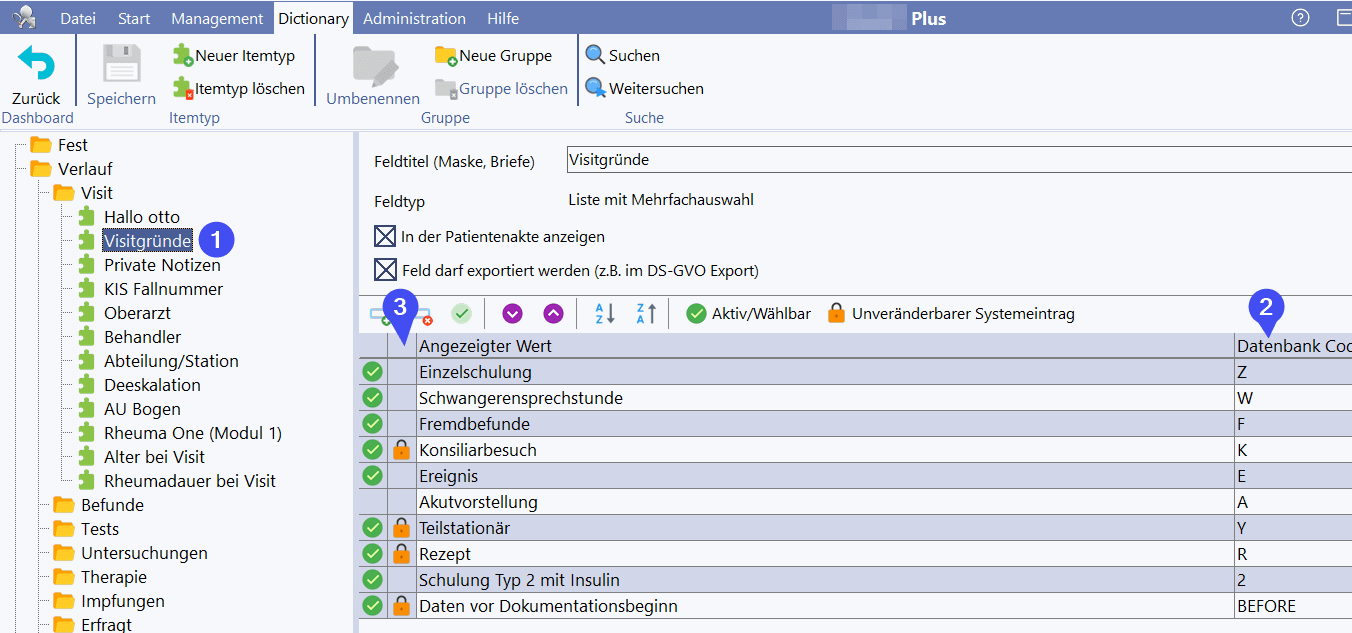The image size is (1352, 633).
Task: Click the Zurück back arrow icon
Action: pos(36,65)
